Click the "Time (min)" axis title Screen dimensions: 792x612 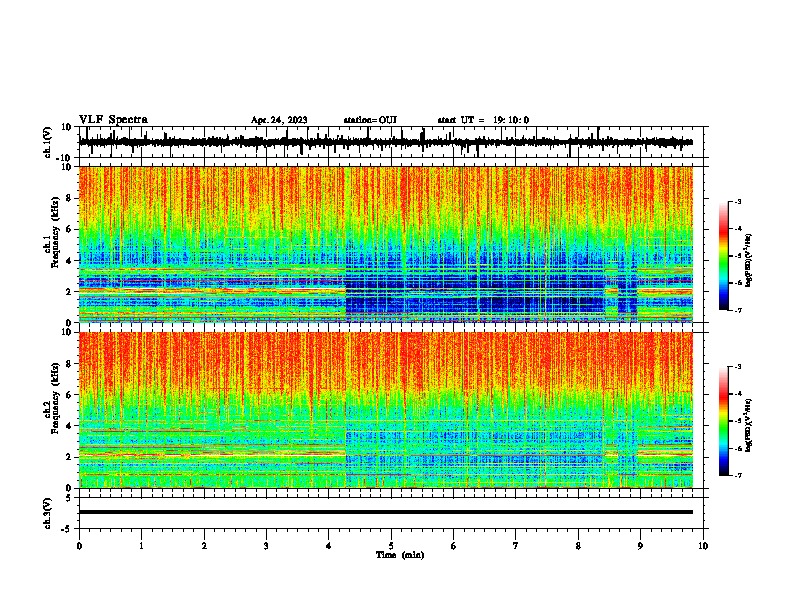click(400, 555)
